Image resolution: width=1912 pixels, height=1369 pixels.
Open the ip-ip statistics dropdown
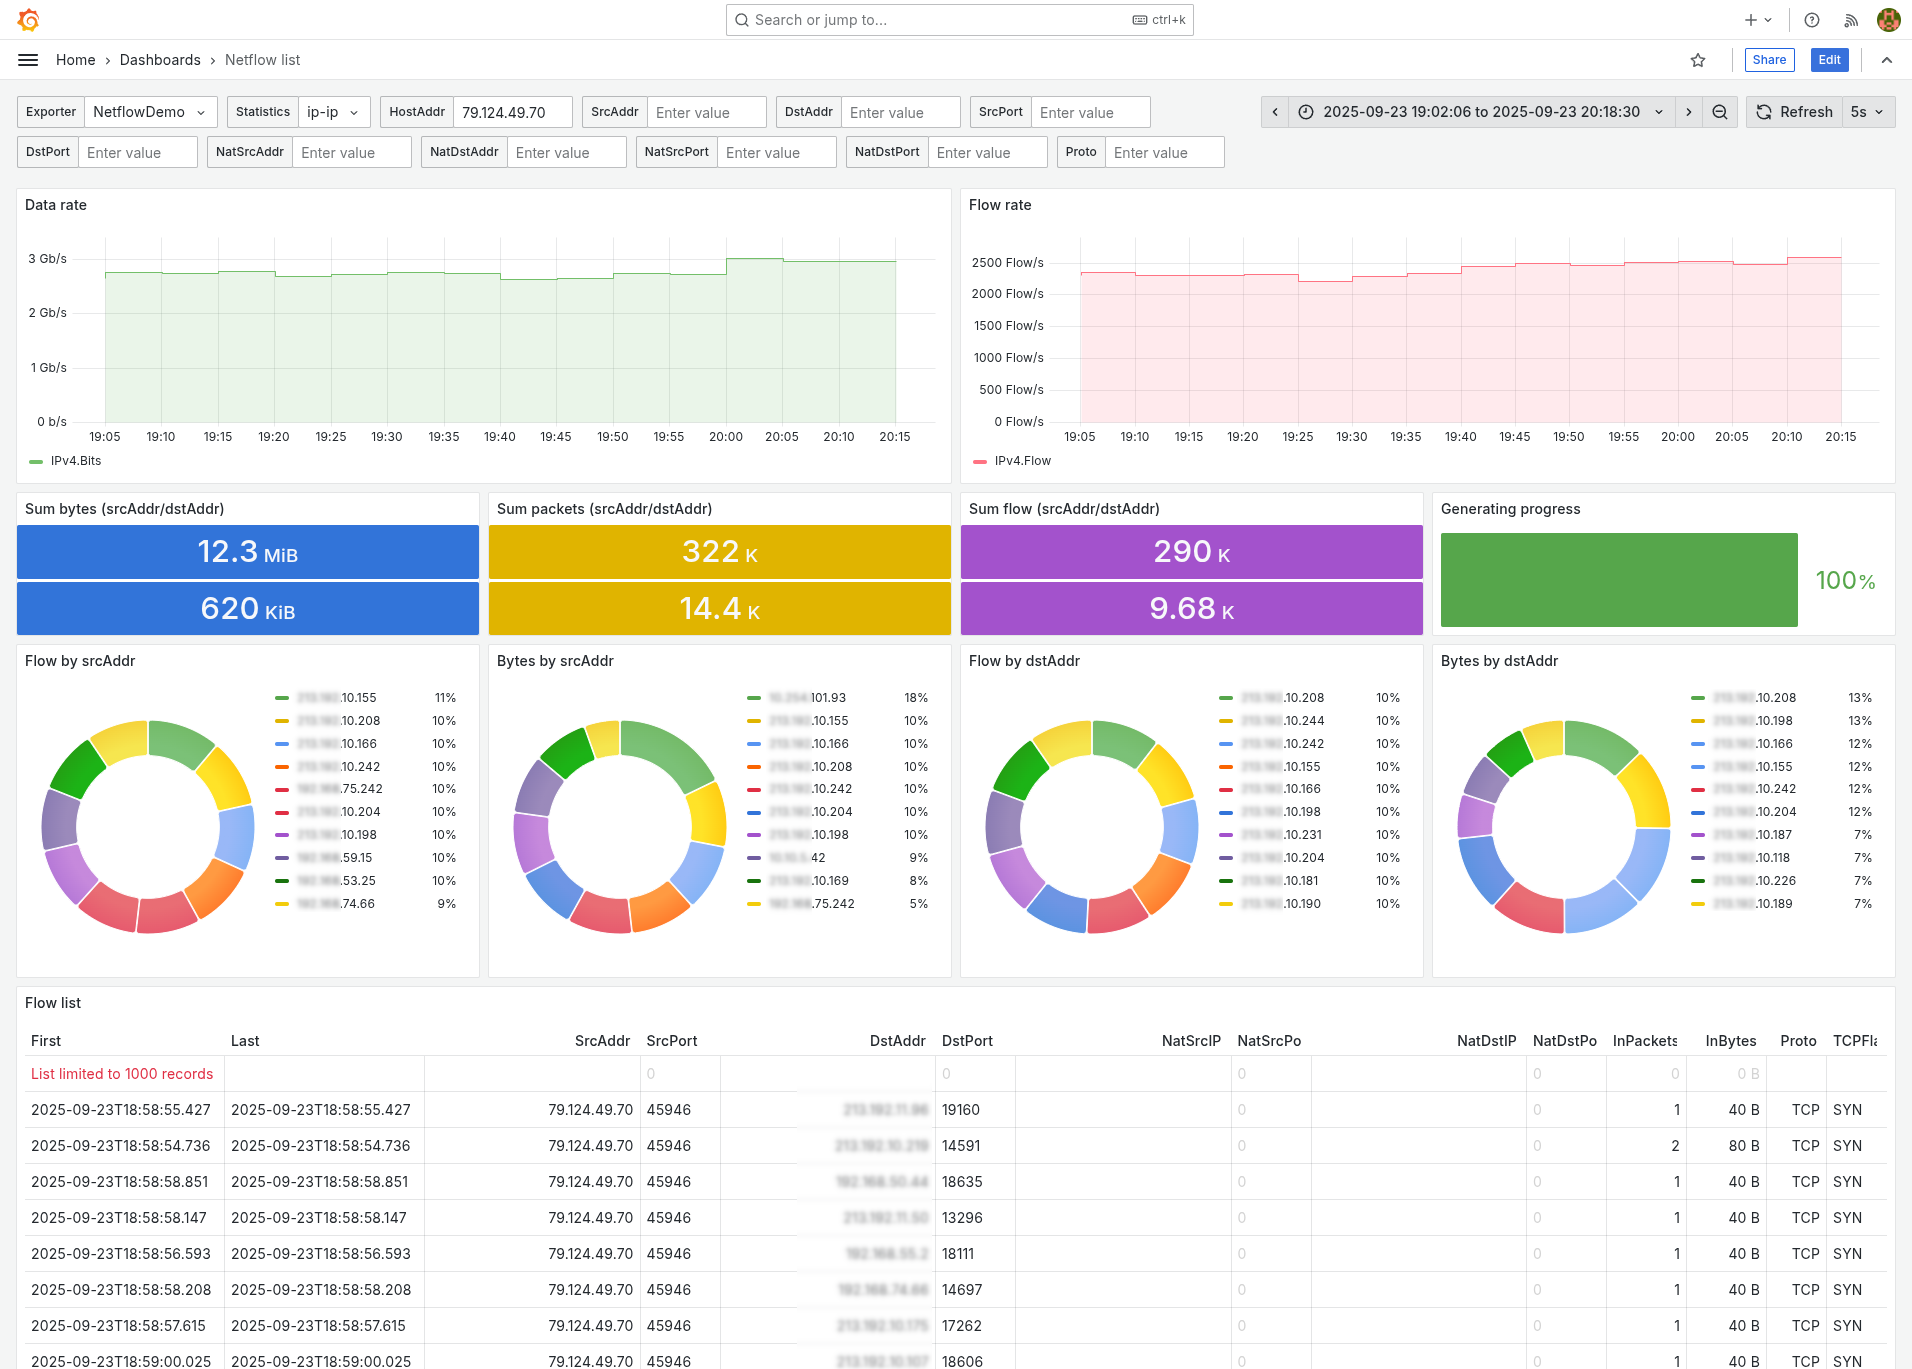point(334,112)
